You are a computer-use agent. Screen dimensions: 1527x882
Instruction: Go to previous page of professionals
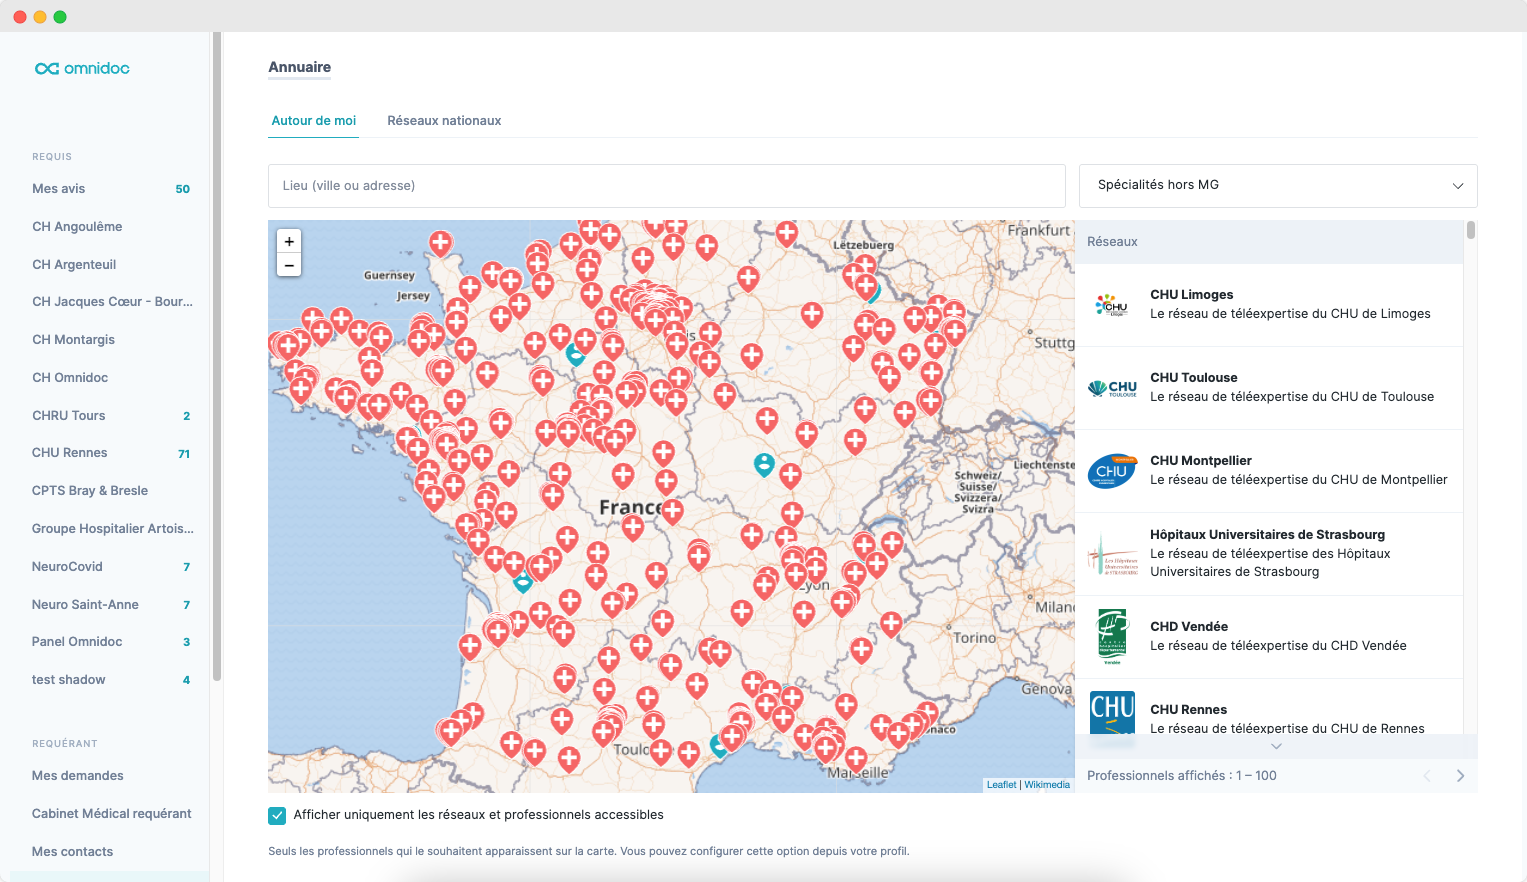click(x=1427, y=776)
